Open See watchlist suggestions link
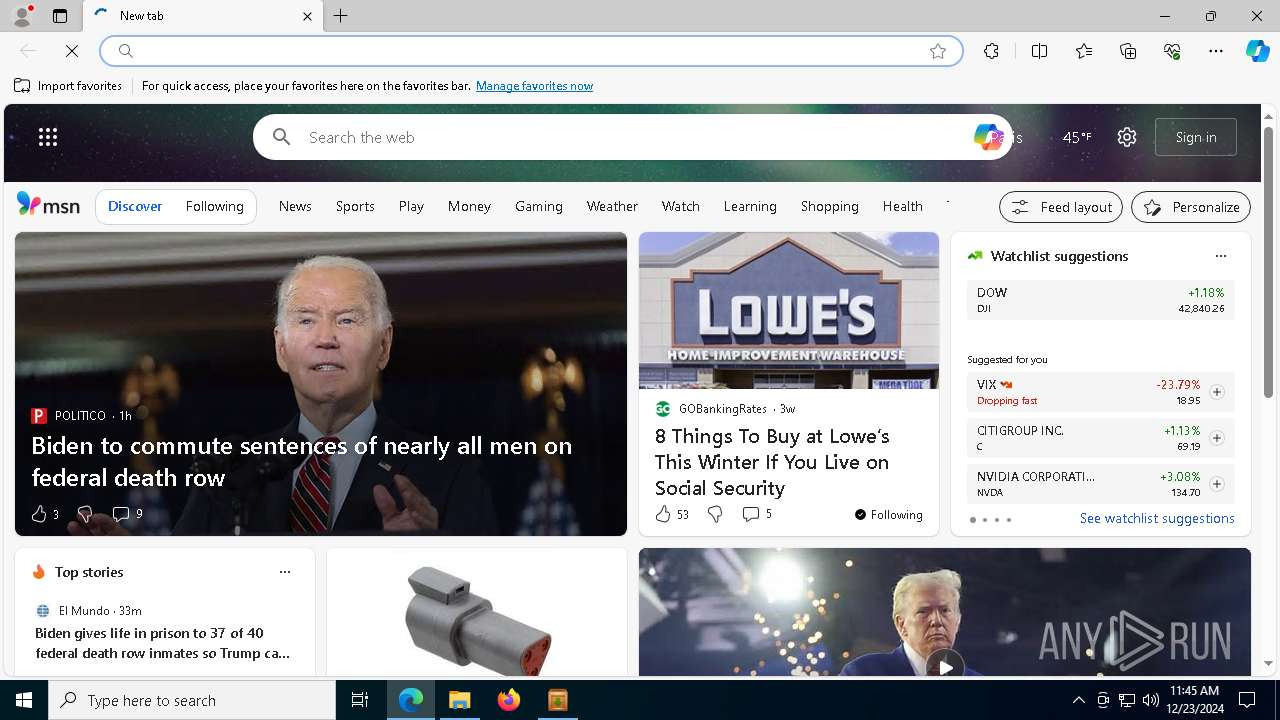The image size is (1280, 720). 1157,518
